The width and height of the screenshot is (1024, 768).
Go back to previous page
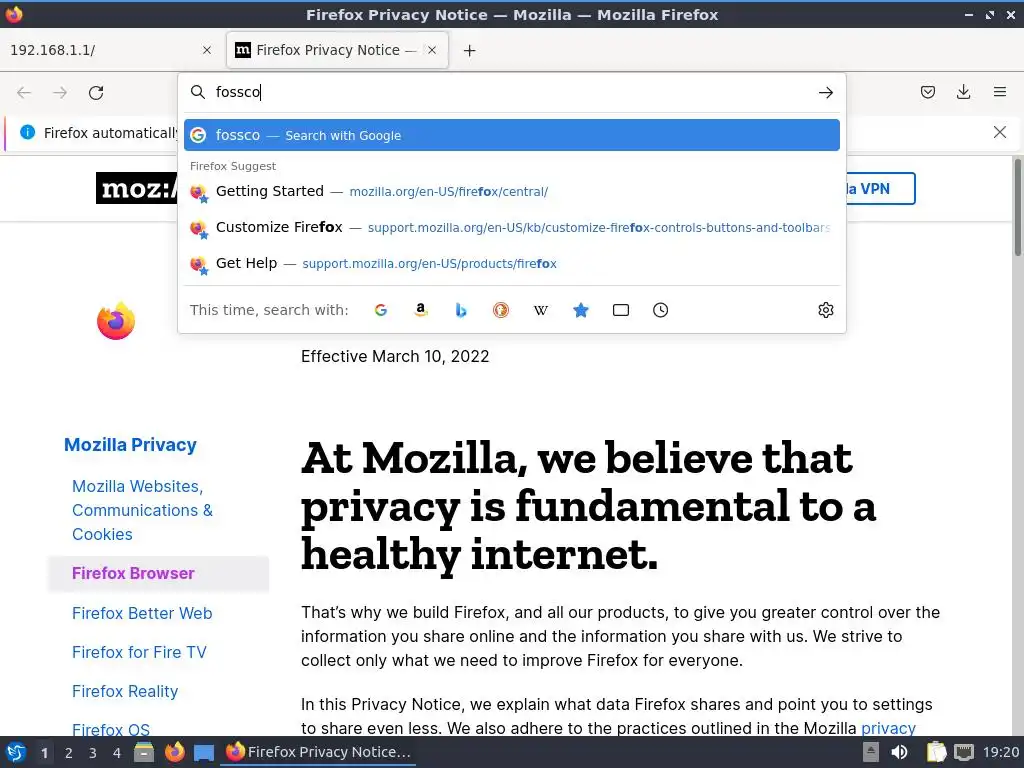point(24,93)
